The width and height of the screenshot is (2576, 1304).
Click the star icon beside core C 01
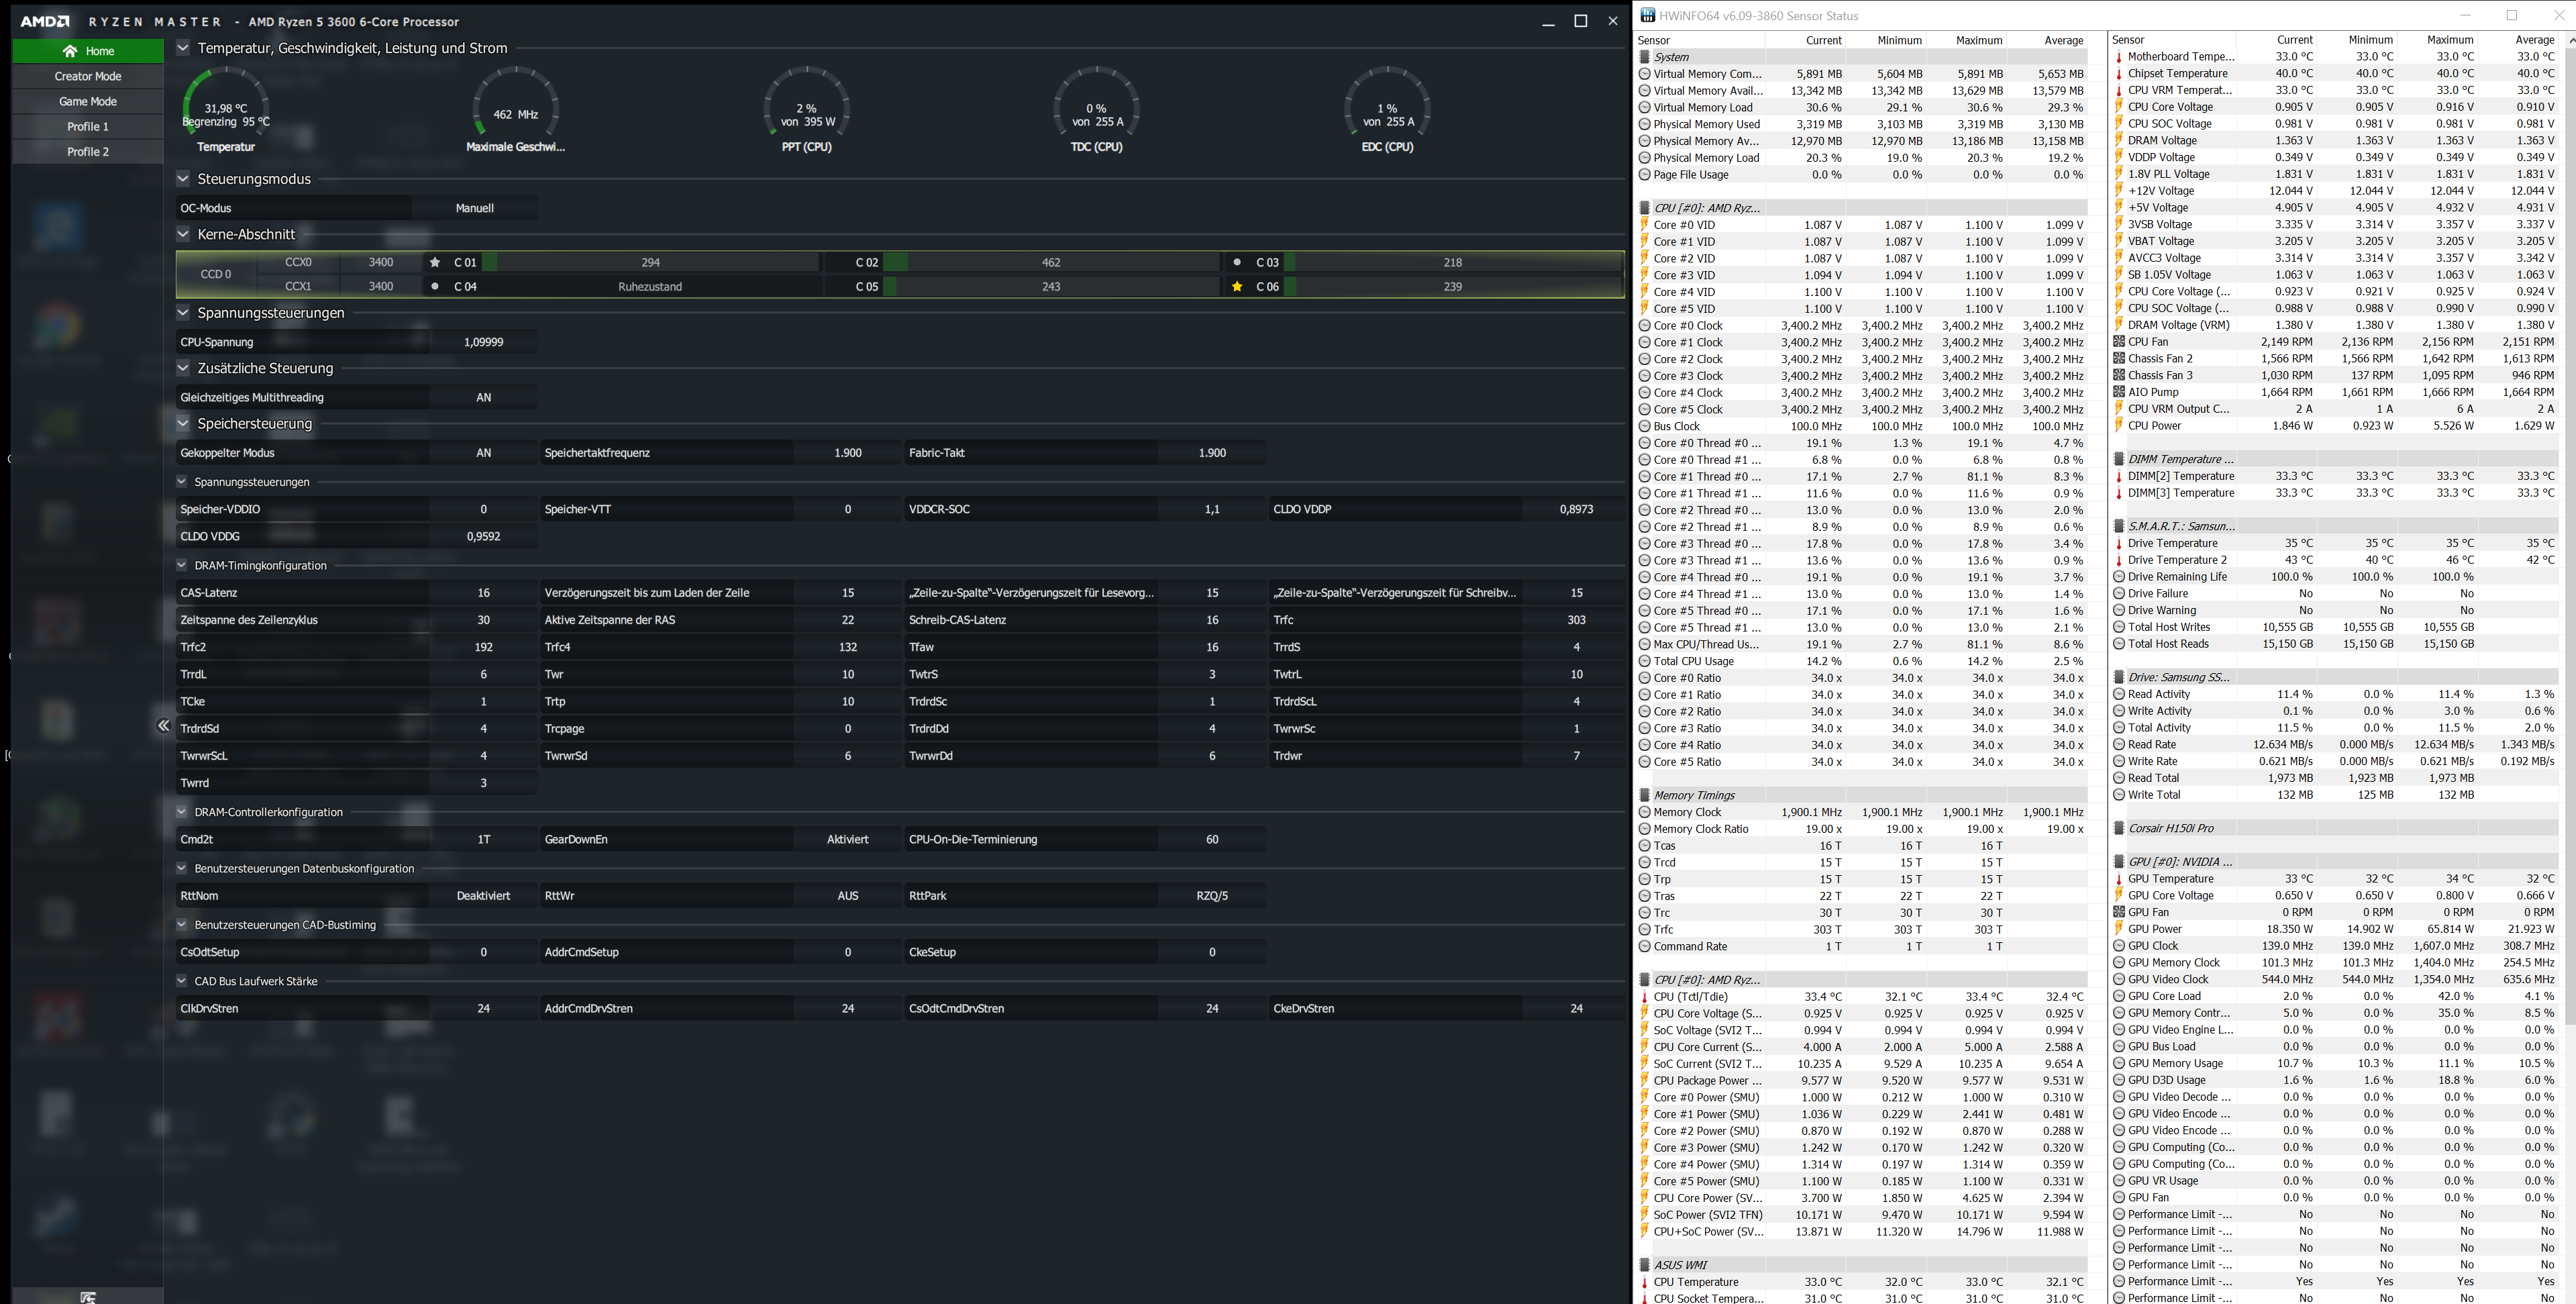point(435,262)
